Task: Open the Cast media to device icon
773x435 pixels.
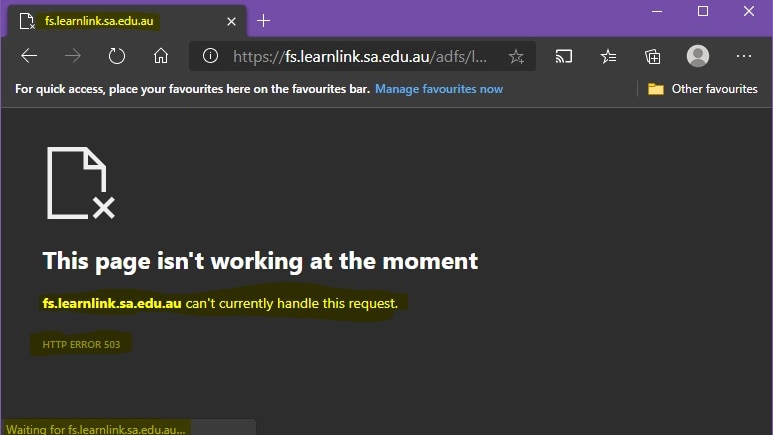Action: pos(564,57)
